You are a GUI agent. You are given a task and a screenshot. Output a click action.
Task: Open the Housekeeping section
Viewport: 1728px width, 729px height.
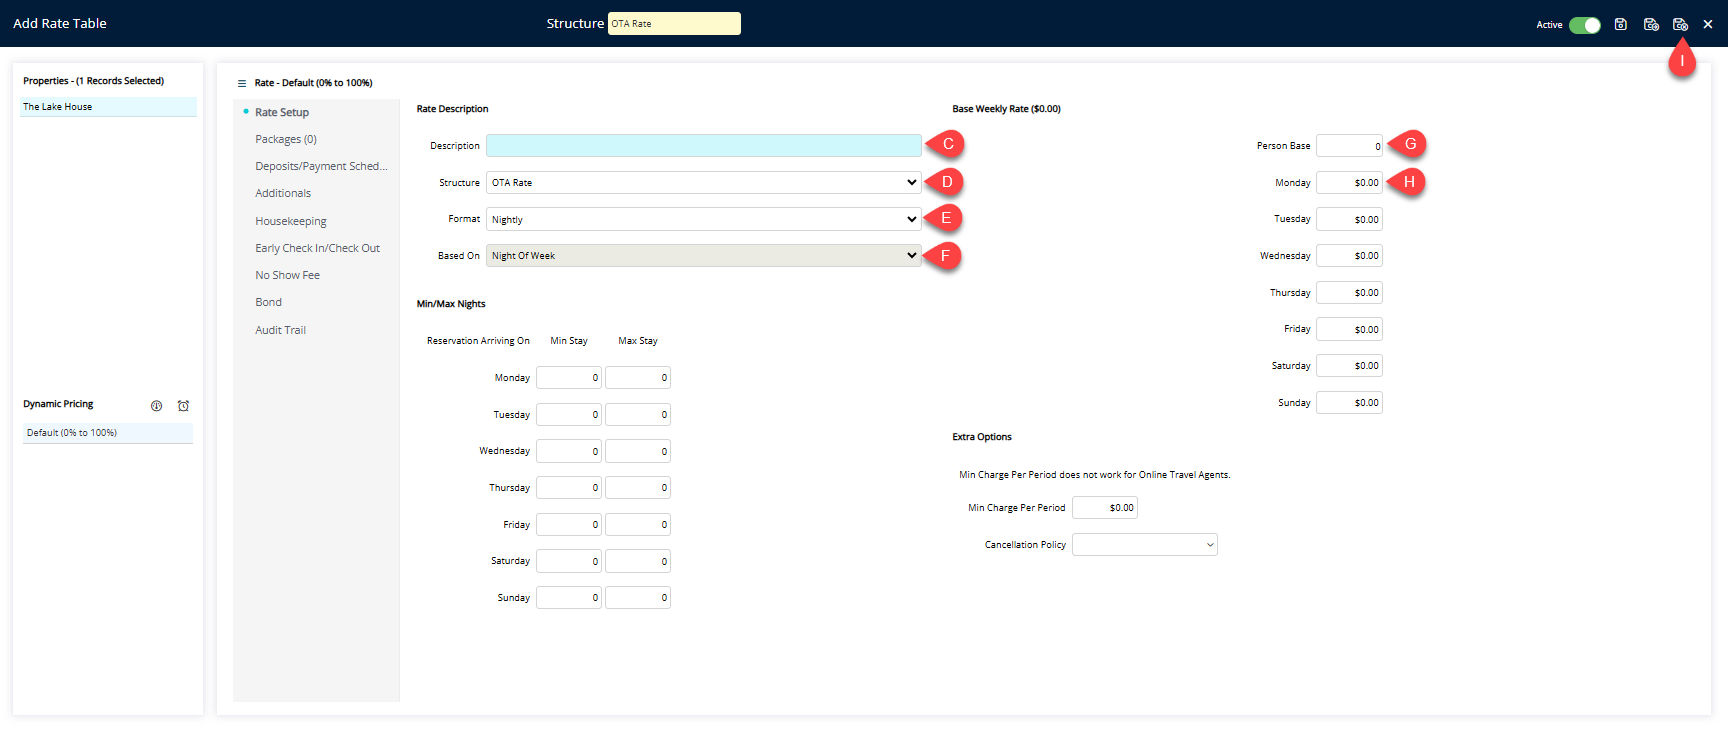click(x=291, y=221)
